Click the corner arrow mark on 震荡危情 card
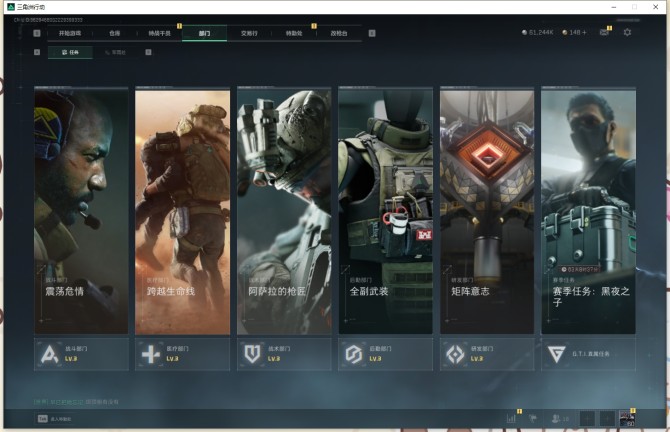The height and width of the screenshot is (432, 670). (x=41, y=270)
